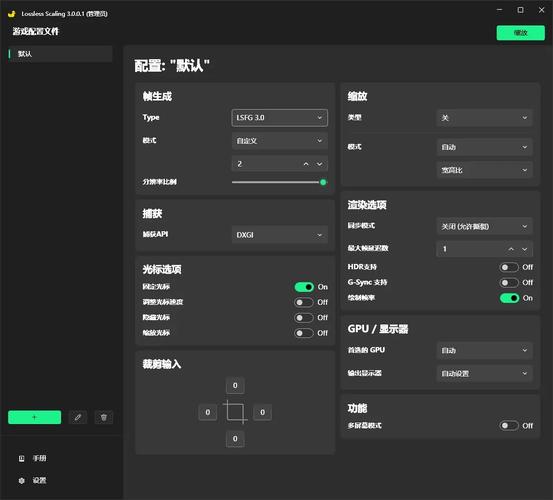Increase frame generation multiplier with up arrow
The image size is (553, 500).
306,164
